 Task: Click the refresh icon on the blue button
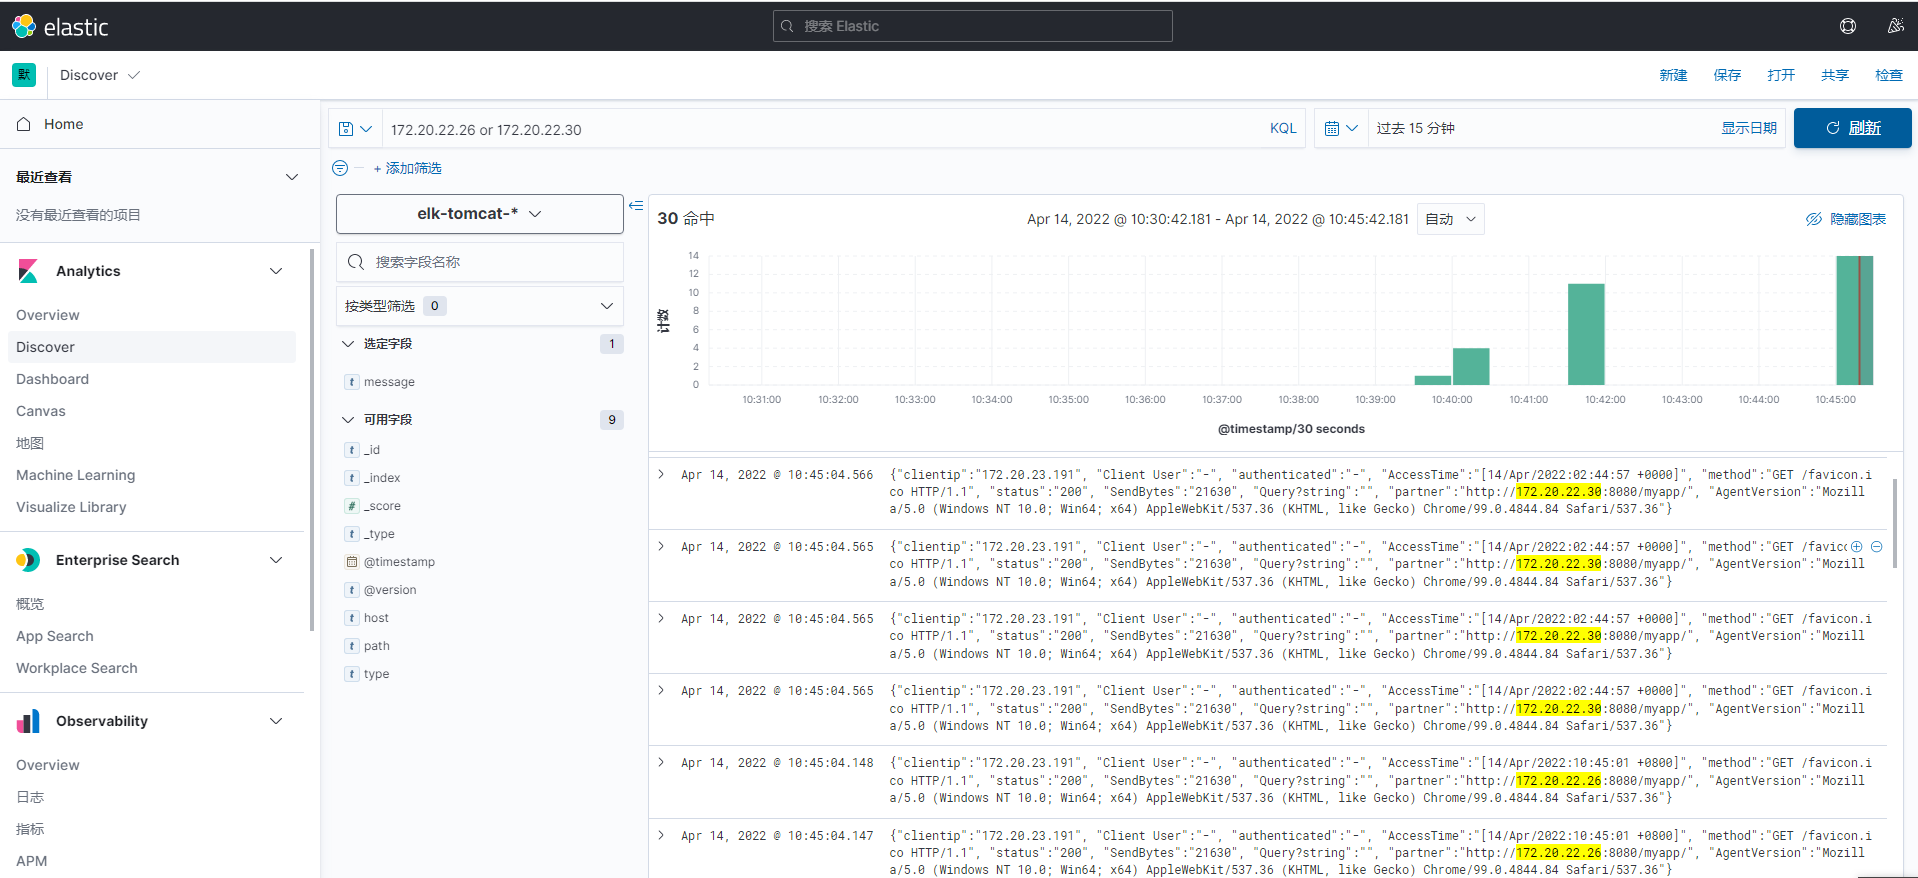pos(1833,128)
